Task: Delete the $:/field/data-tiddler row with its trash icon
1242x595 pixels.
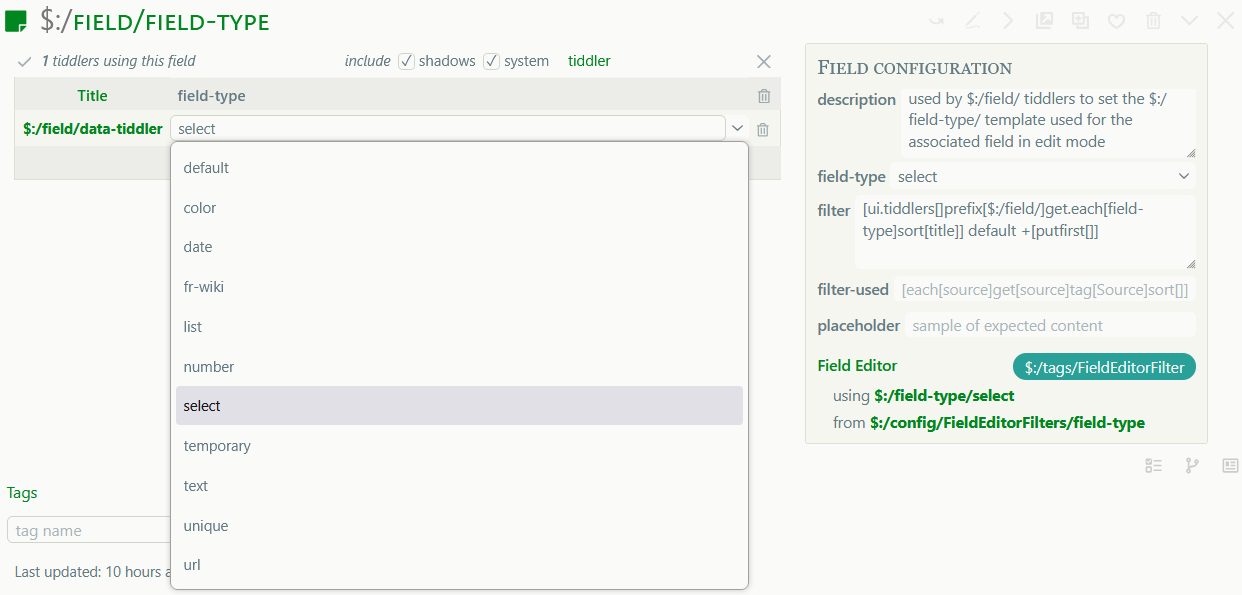Action: [x=763, y=129]
